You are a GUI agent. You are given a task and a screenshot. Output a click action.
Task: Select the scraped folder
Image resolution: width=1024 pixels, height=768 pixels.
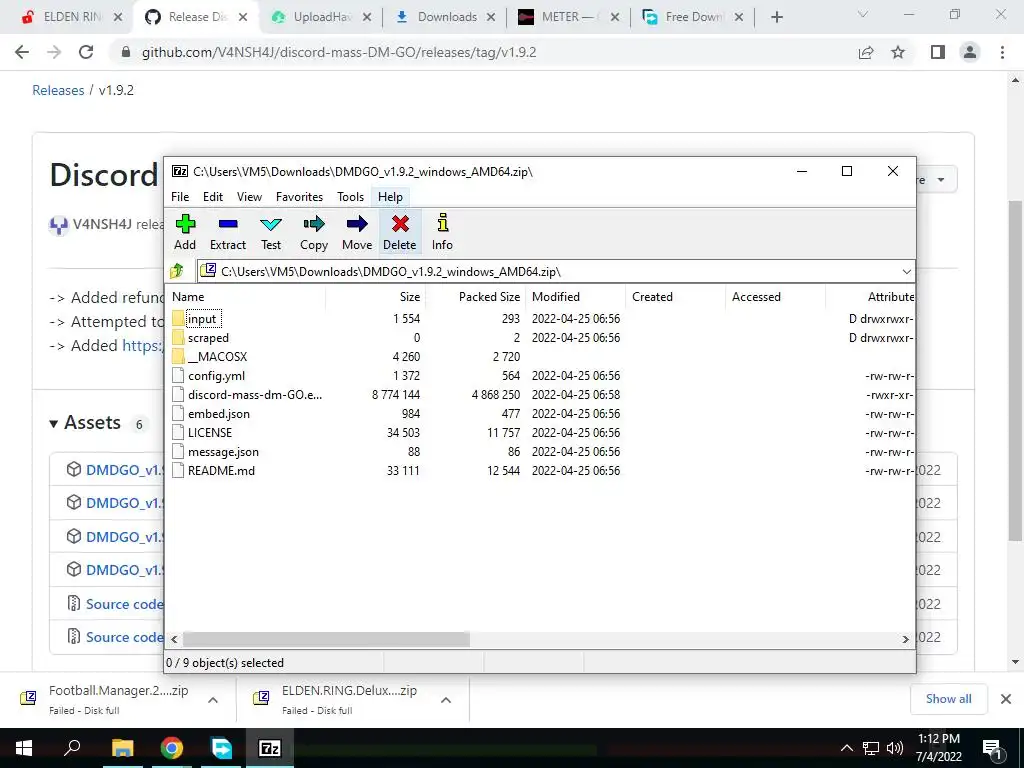pyautogui.click(x=208, y=338)
